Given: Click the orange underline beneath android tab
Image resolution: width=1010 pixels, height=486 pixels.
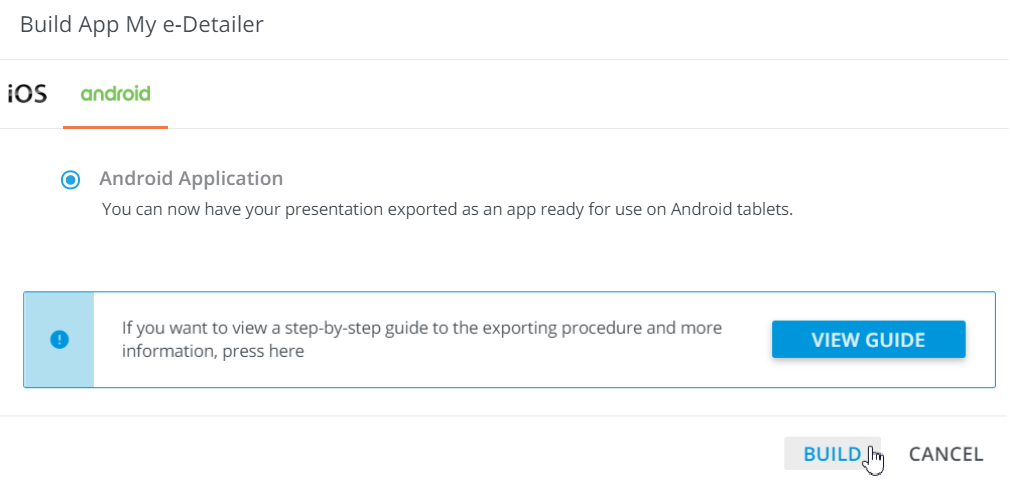Looking at the screenshot, I should (115, 127).
